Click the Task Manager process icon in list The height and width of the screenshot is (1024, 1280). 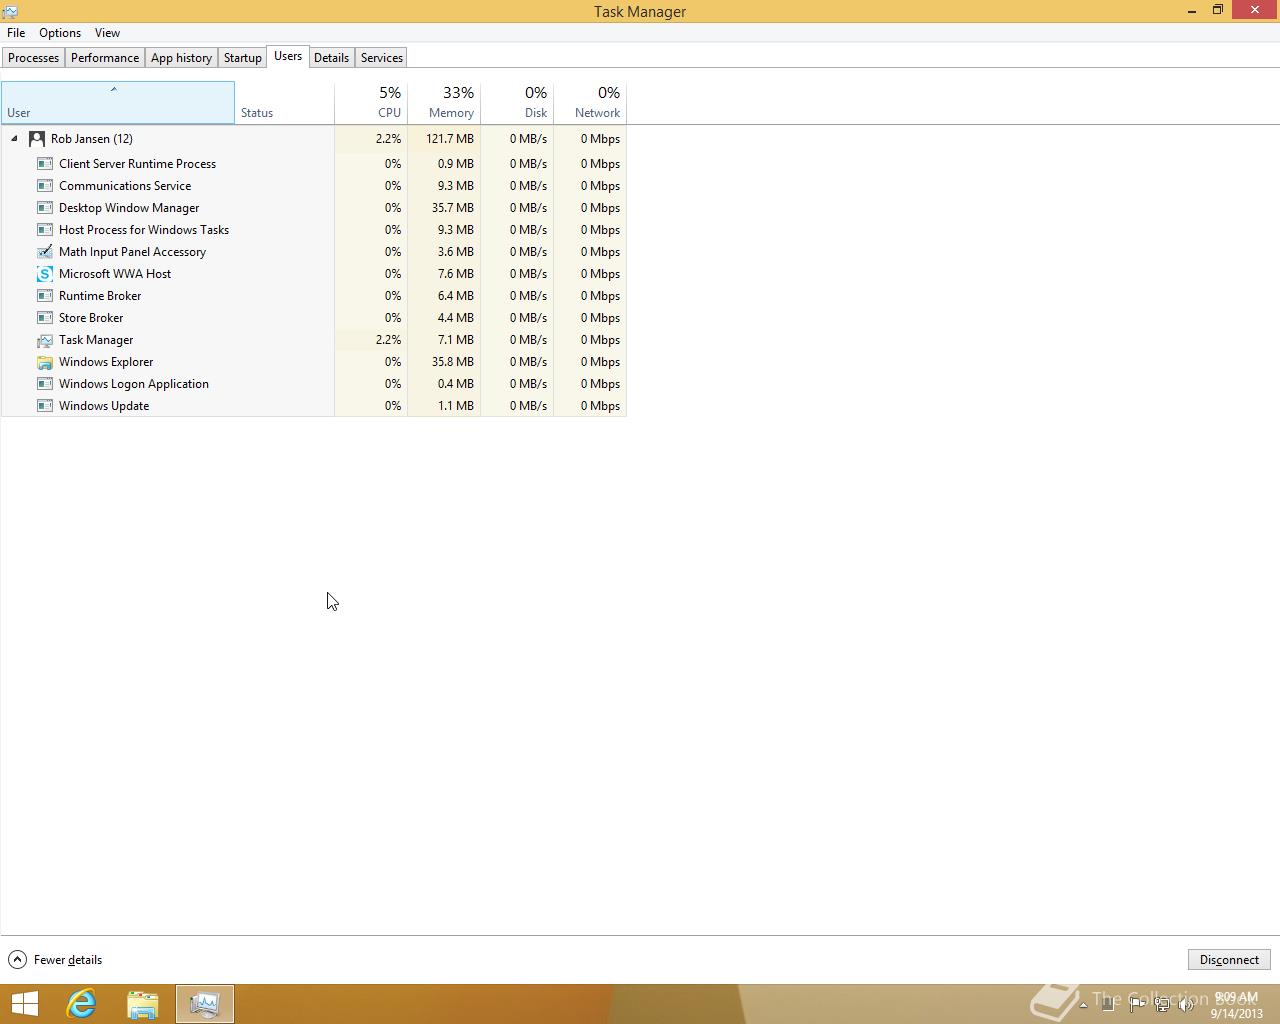45,340
